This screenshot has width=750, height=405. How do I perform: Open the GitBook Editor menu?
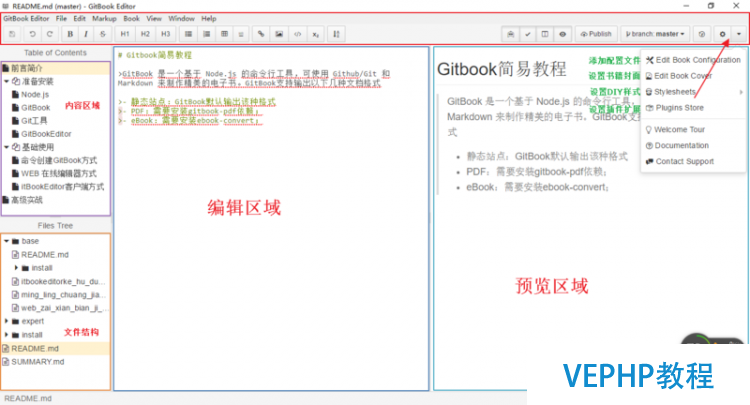pos(26,19)
